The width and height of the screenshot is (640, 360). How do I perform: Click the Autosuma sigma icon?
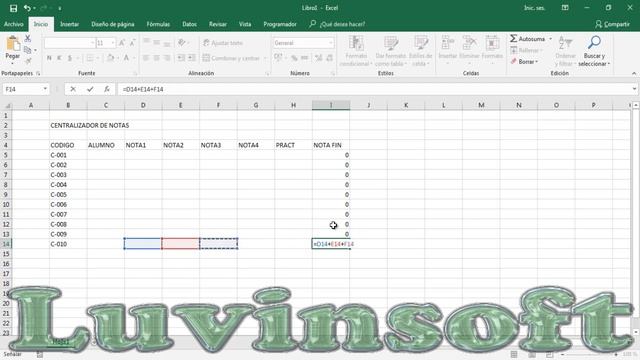[x=513, y=39]
